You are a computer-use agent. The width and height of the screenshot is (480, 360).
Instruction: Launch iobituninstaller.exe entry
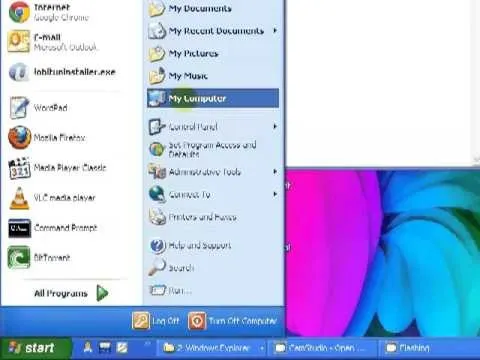pos(62,72)
